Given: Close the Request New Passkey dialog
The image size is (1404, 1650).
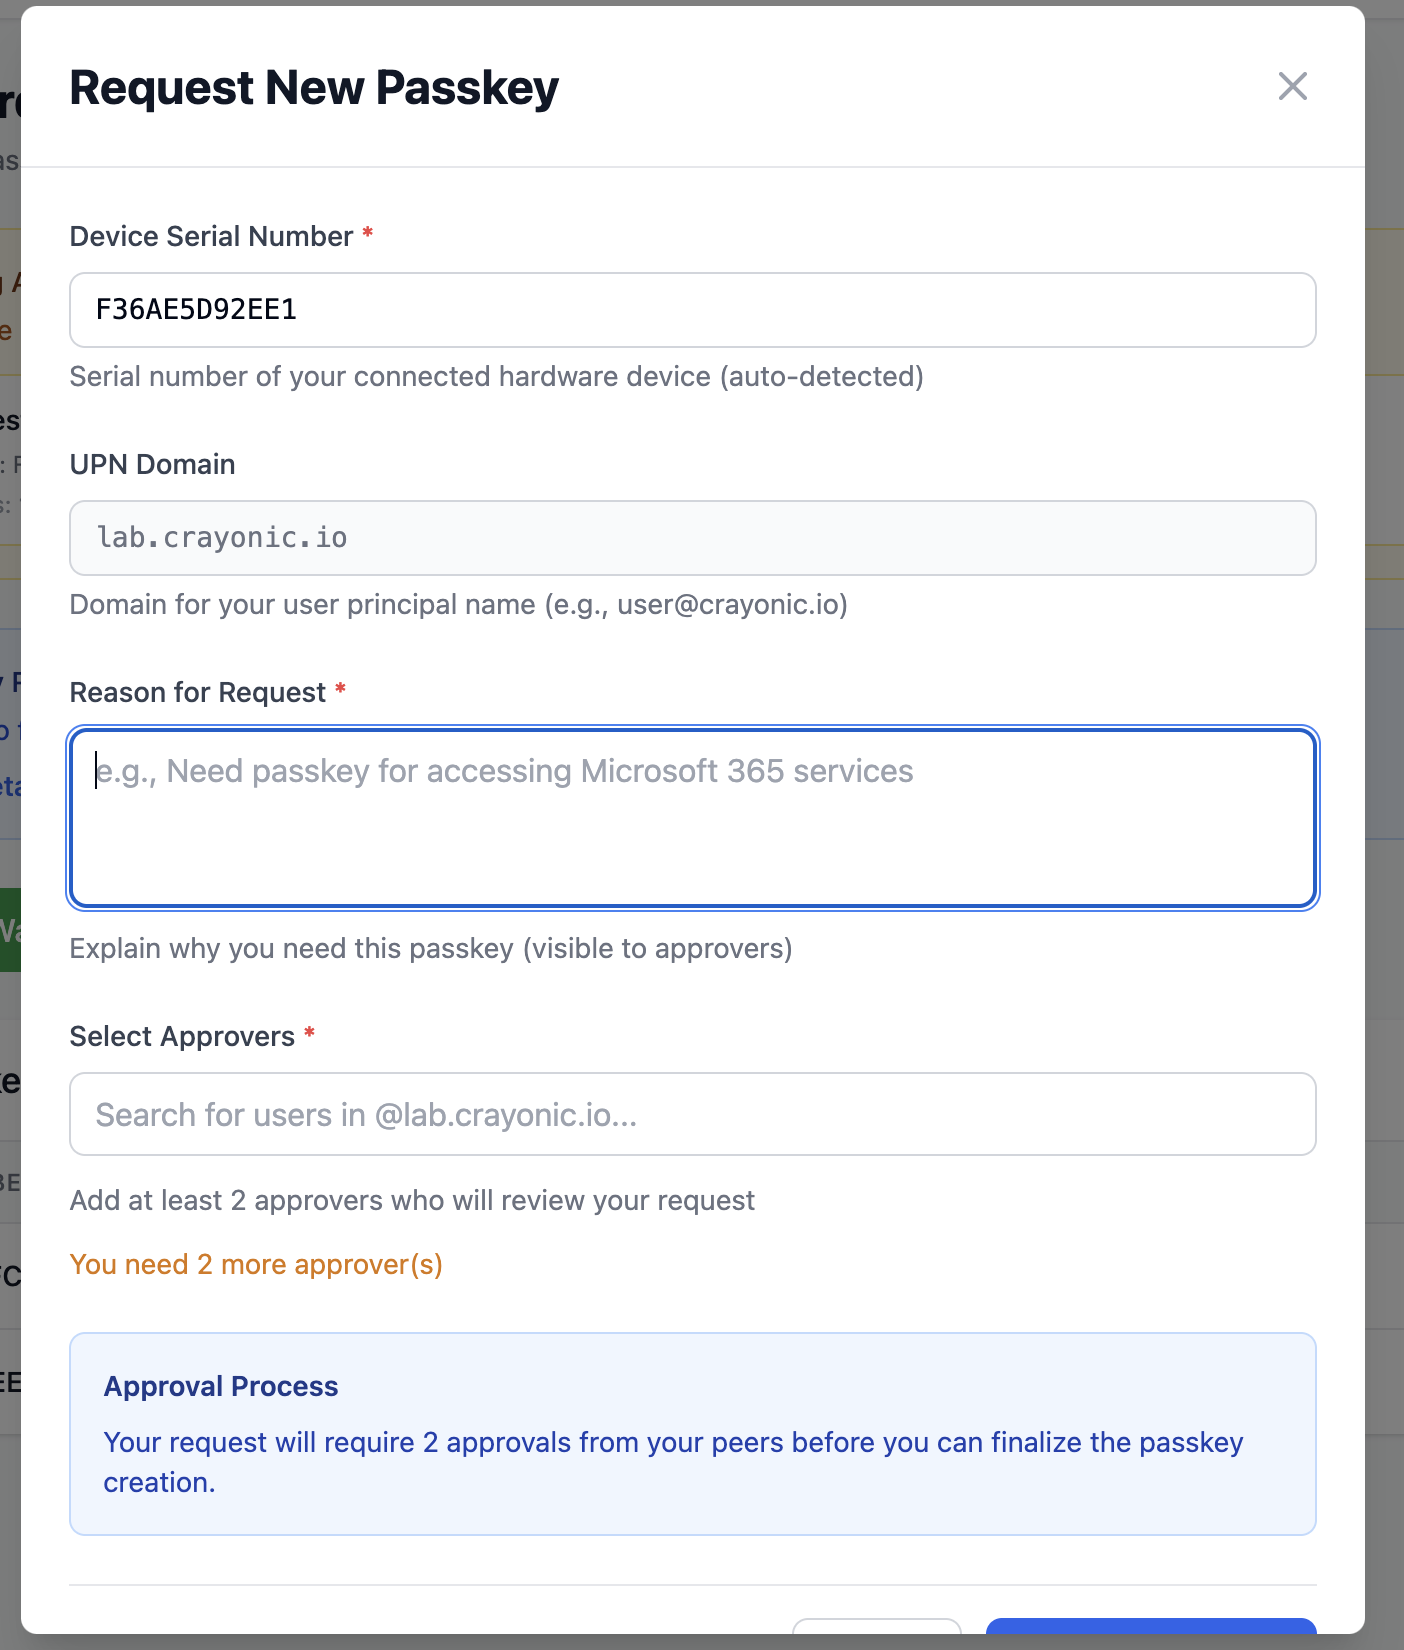Looking at the screenshot, I should (x=1292, y=87).
